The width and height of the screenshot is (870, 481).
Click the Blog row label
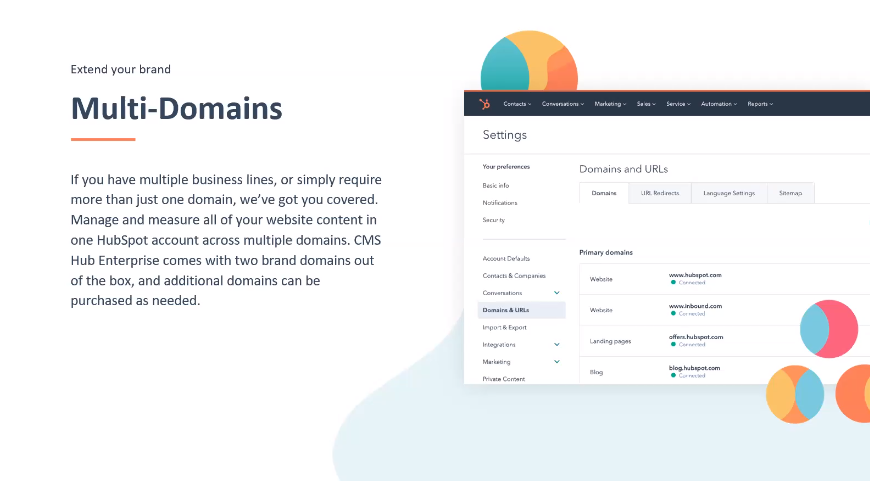pos(596,372)
